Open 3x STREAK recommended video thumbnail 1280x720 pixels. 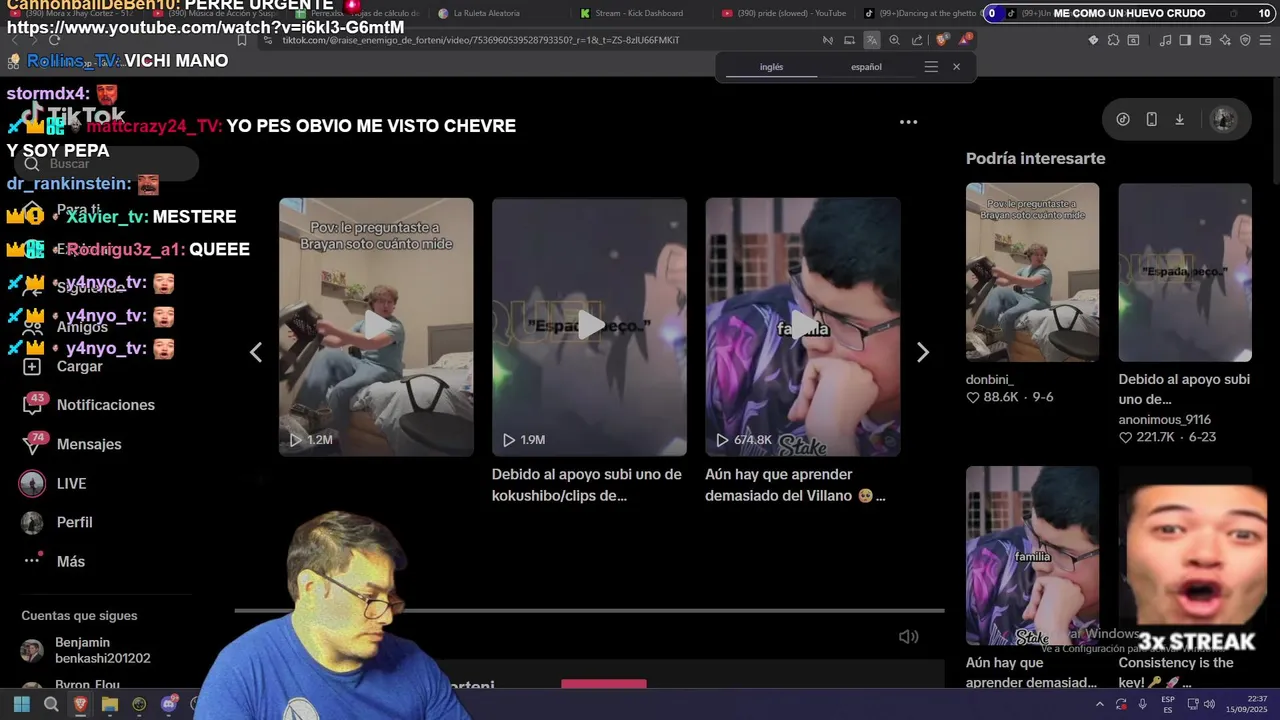1185,555
